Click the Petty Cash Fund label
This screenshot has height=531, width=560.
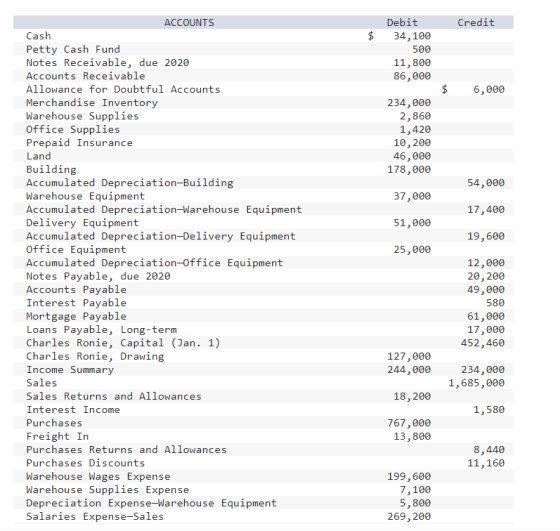pyautogui.click(x=73, y=49)
